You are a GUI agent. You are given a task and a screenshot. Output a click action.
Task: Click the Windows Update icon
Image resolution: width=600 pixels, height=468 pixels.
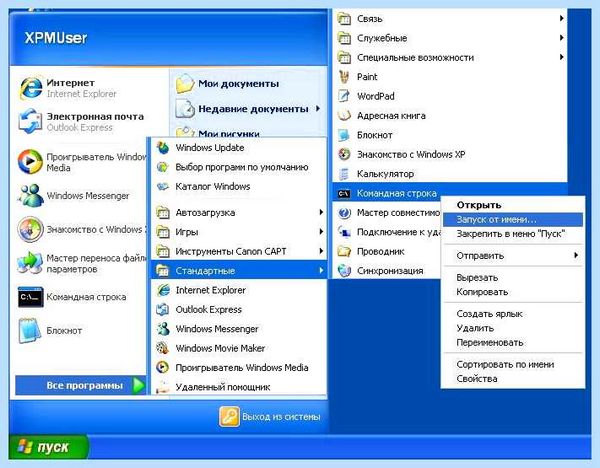pos(163,148)
